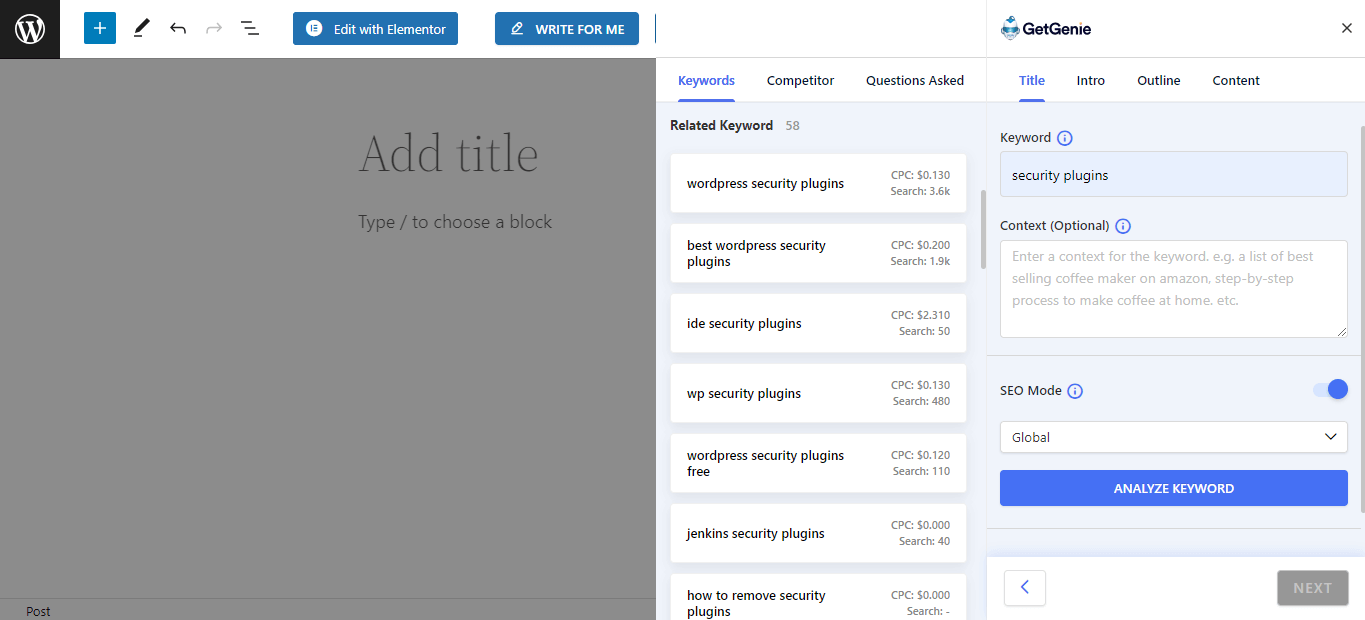Image resolution: width=1365 pixels, height=620 pixels.
Task: Click the NEXT button
Action: coord(1312,588)
